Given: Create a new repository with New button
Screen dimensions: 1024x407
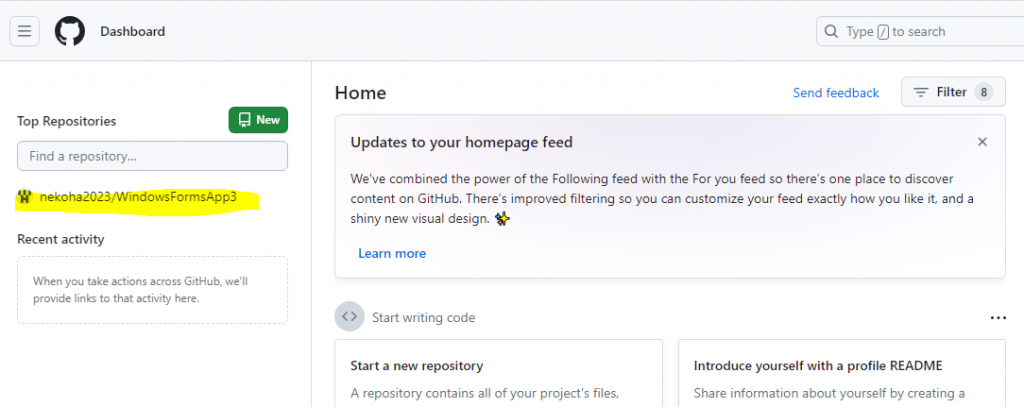Looking at the screenshot, I should point(258,120).
